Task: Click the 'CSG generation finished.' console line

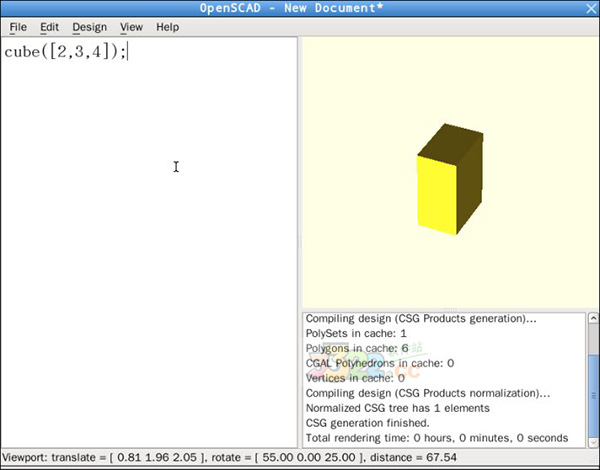Action: [367, 423]
